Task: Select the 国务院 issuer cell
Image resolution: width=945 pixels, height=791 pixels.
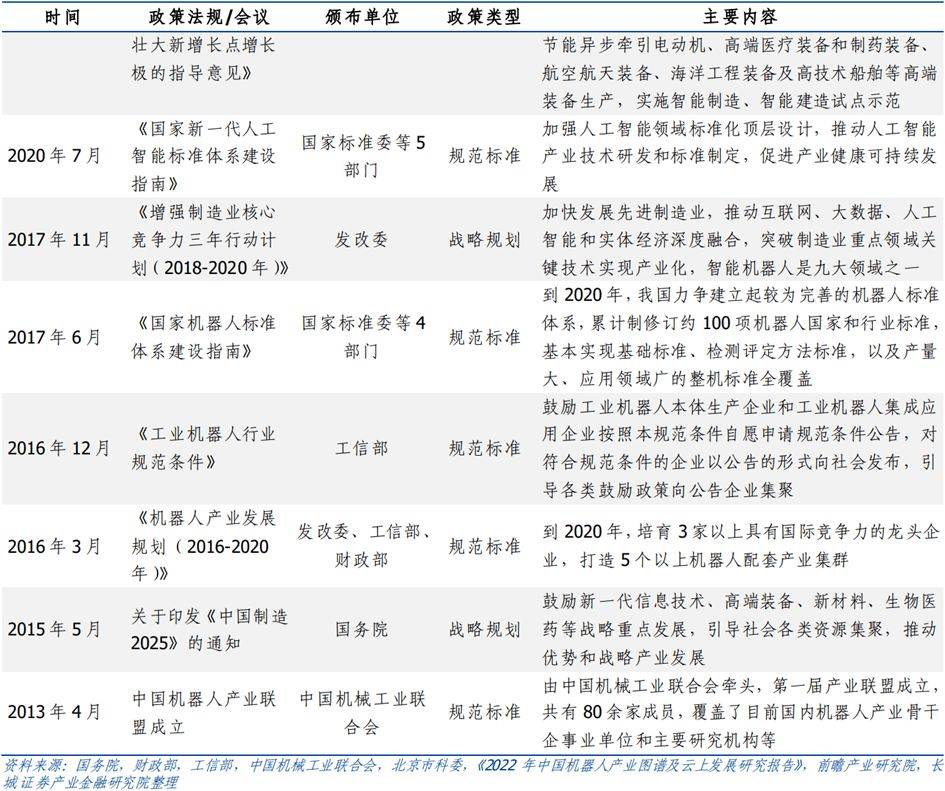Action: [361, 630]
